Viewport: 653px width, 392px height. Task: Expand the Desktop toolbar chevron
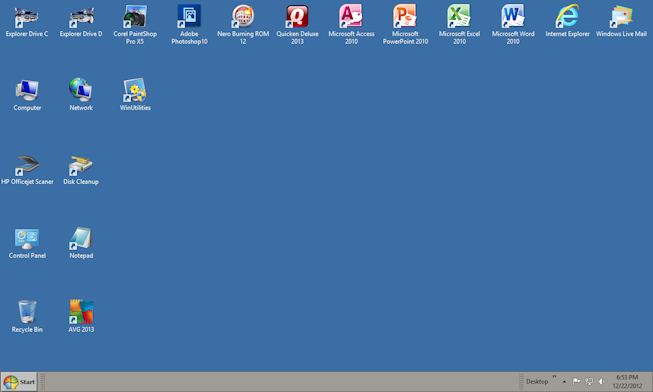[554, 377]
